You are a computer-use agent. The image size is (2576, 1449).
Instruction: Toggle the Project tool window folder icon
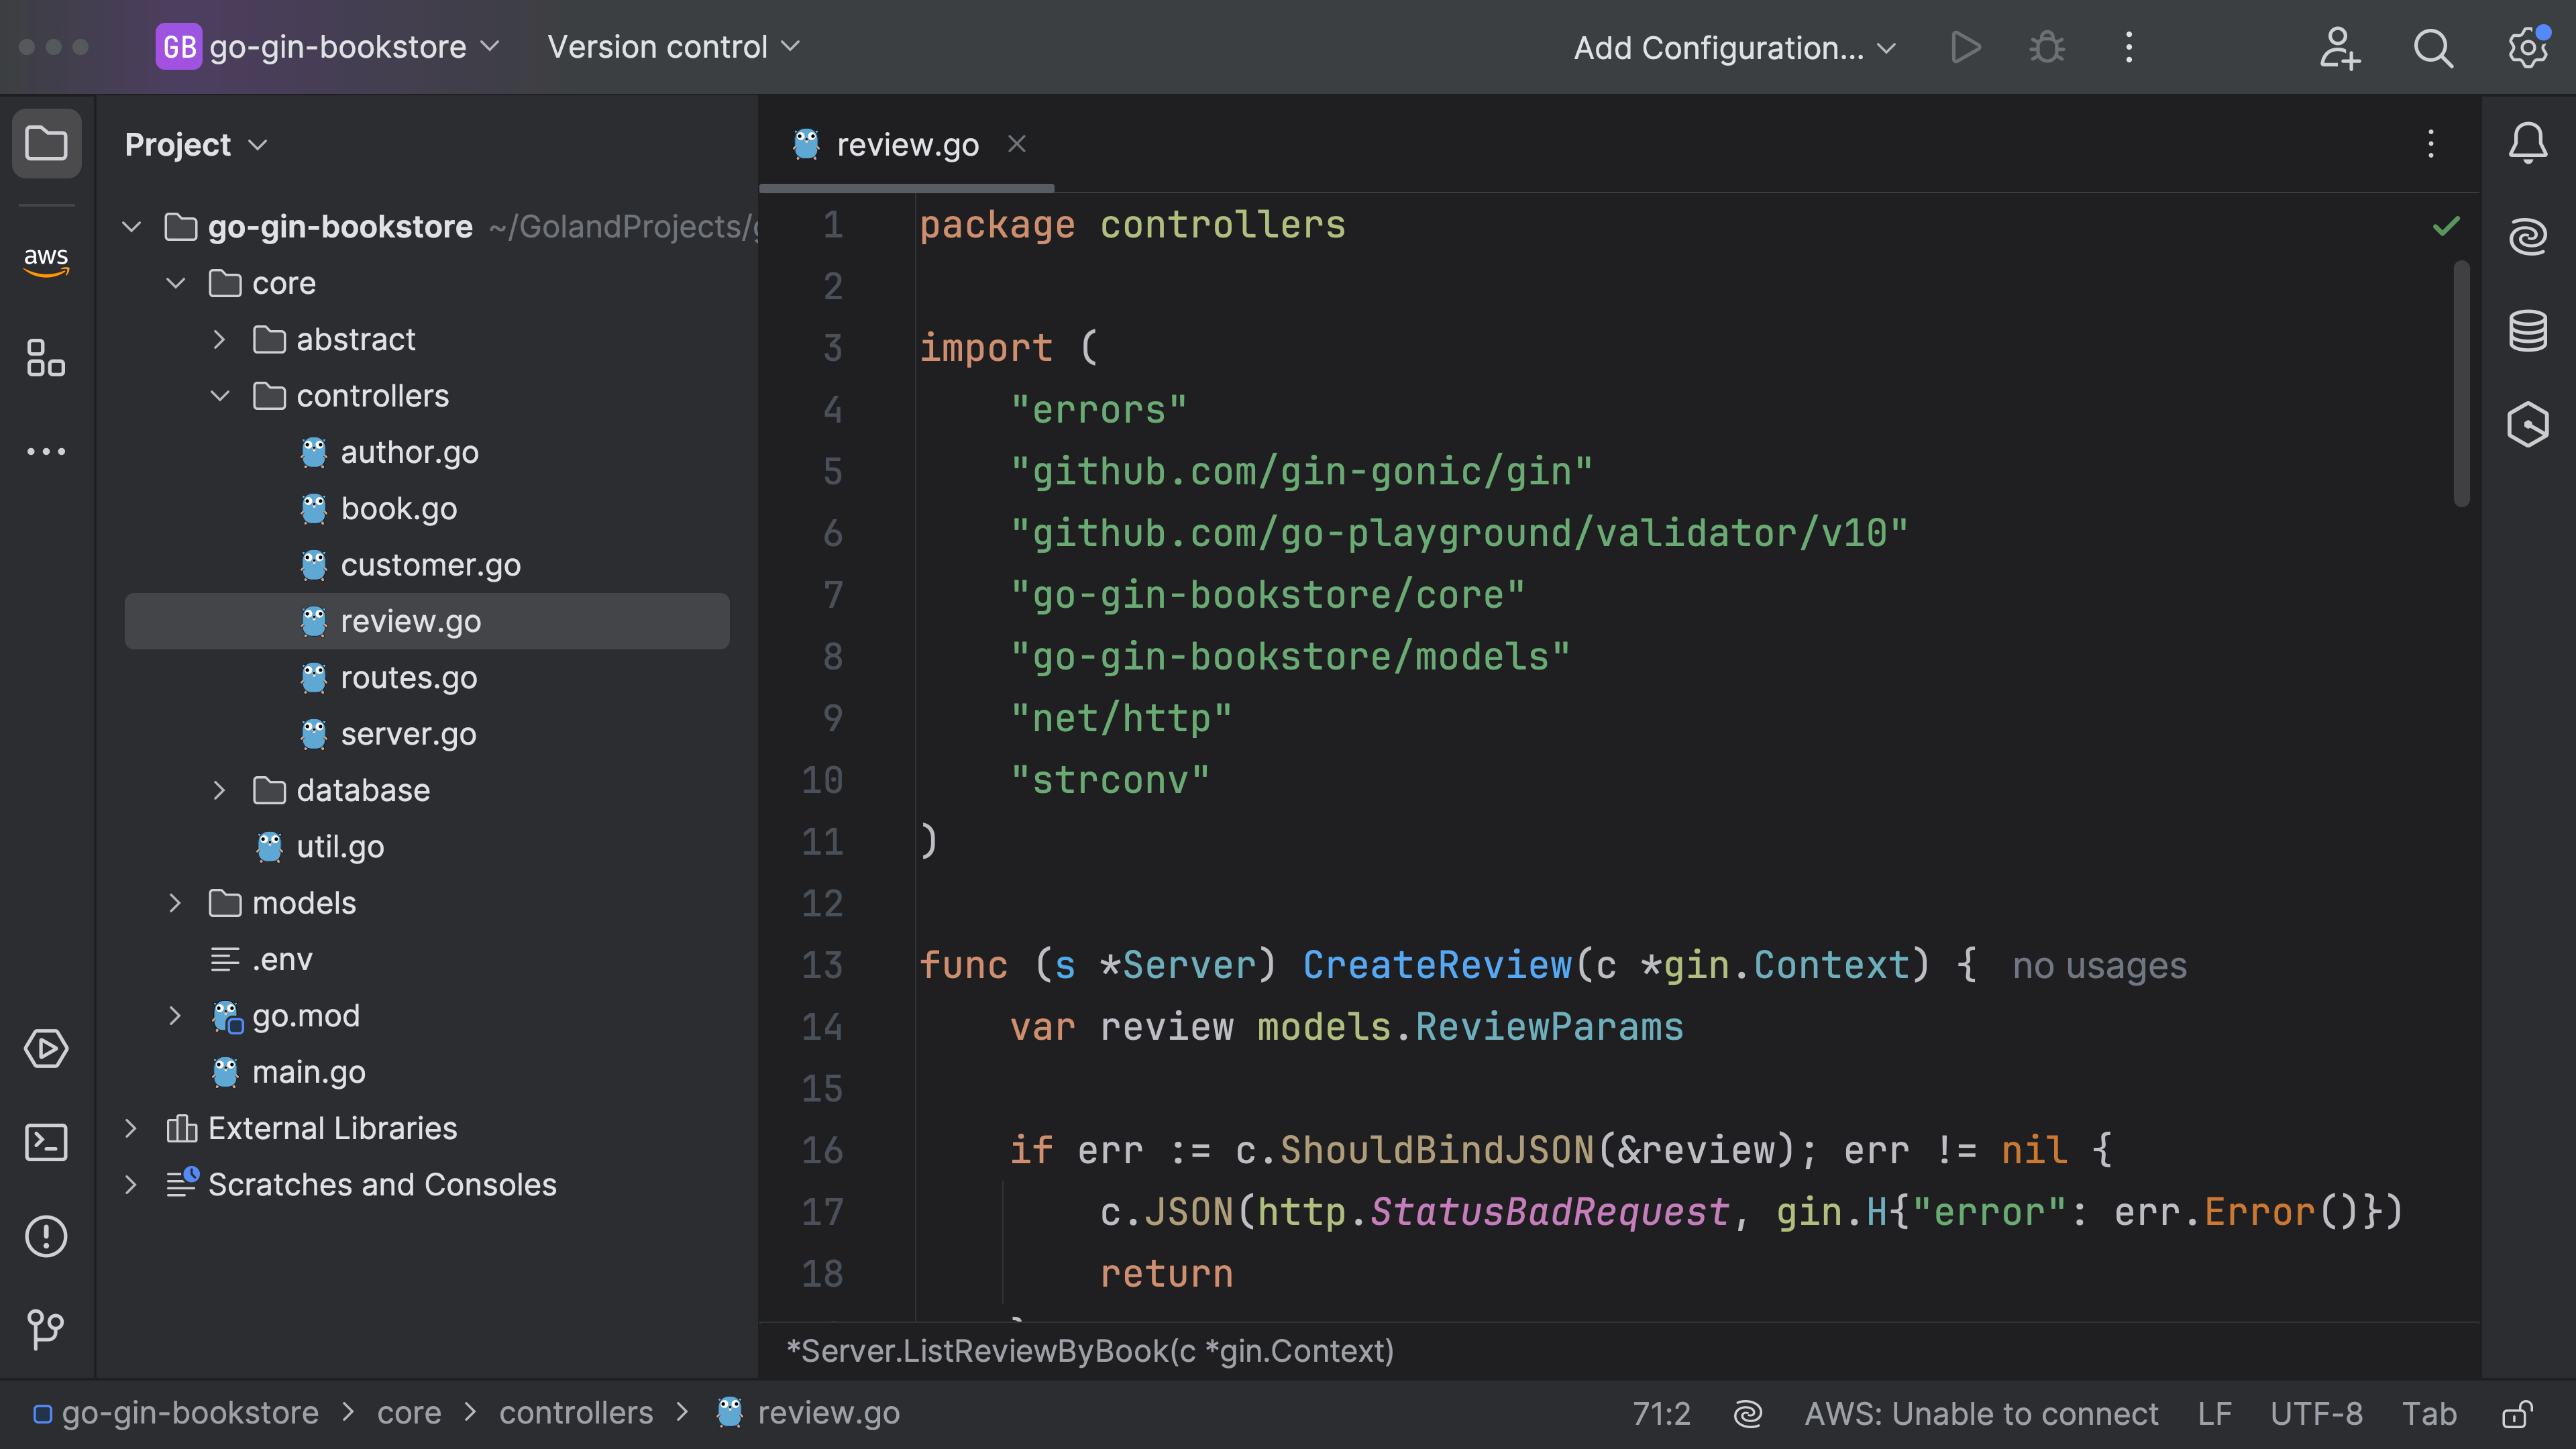click(46, 143)
